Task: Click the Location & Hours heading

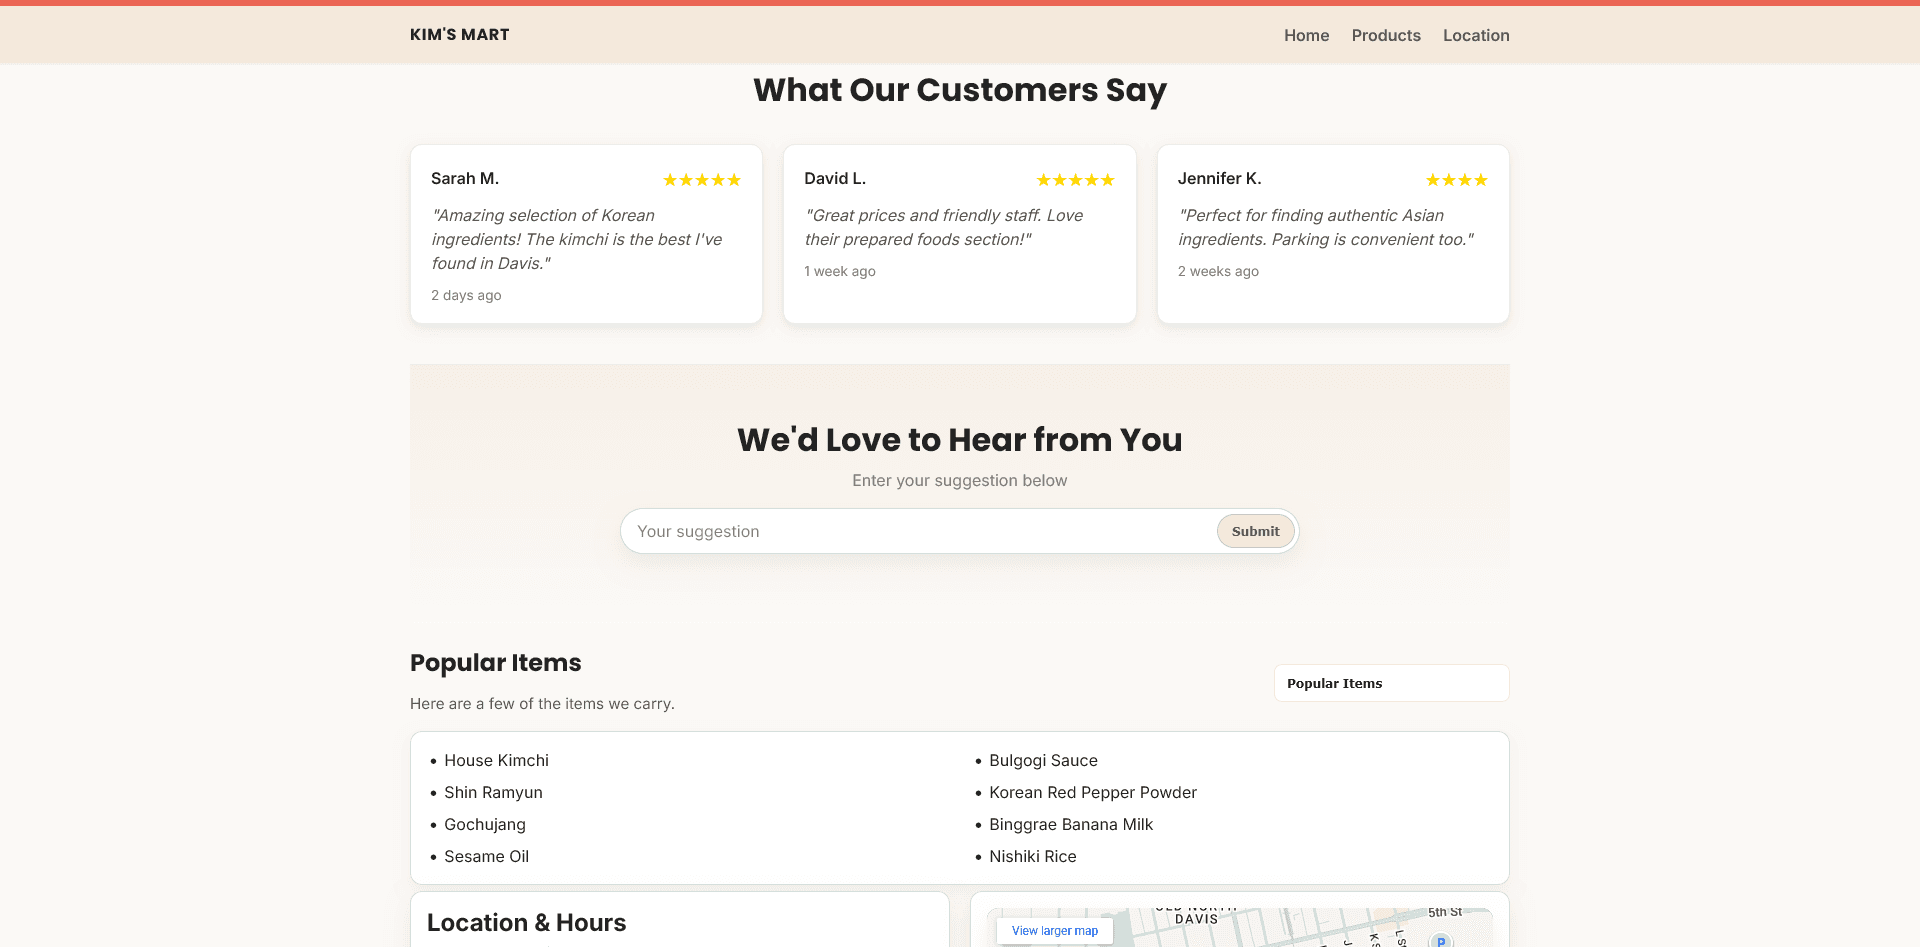Action: tap(526, 922)
